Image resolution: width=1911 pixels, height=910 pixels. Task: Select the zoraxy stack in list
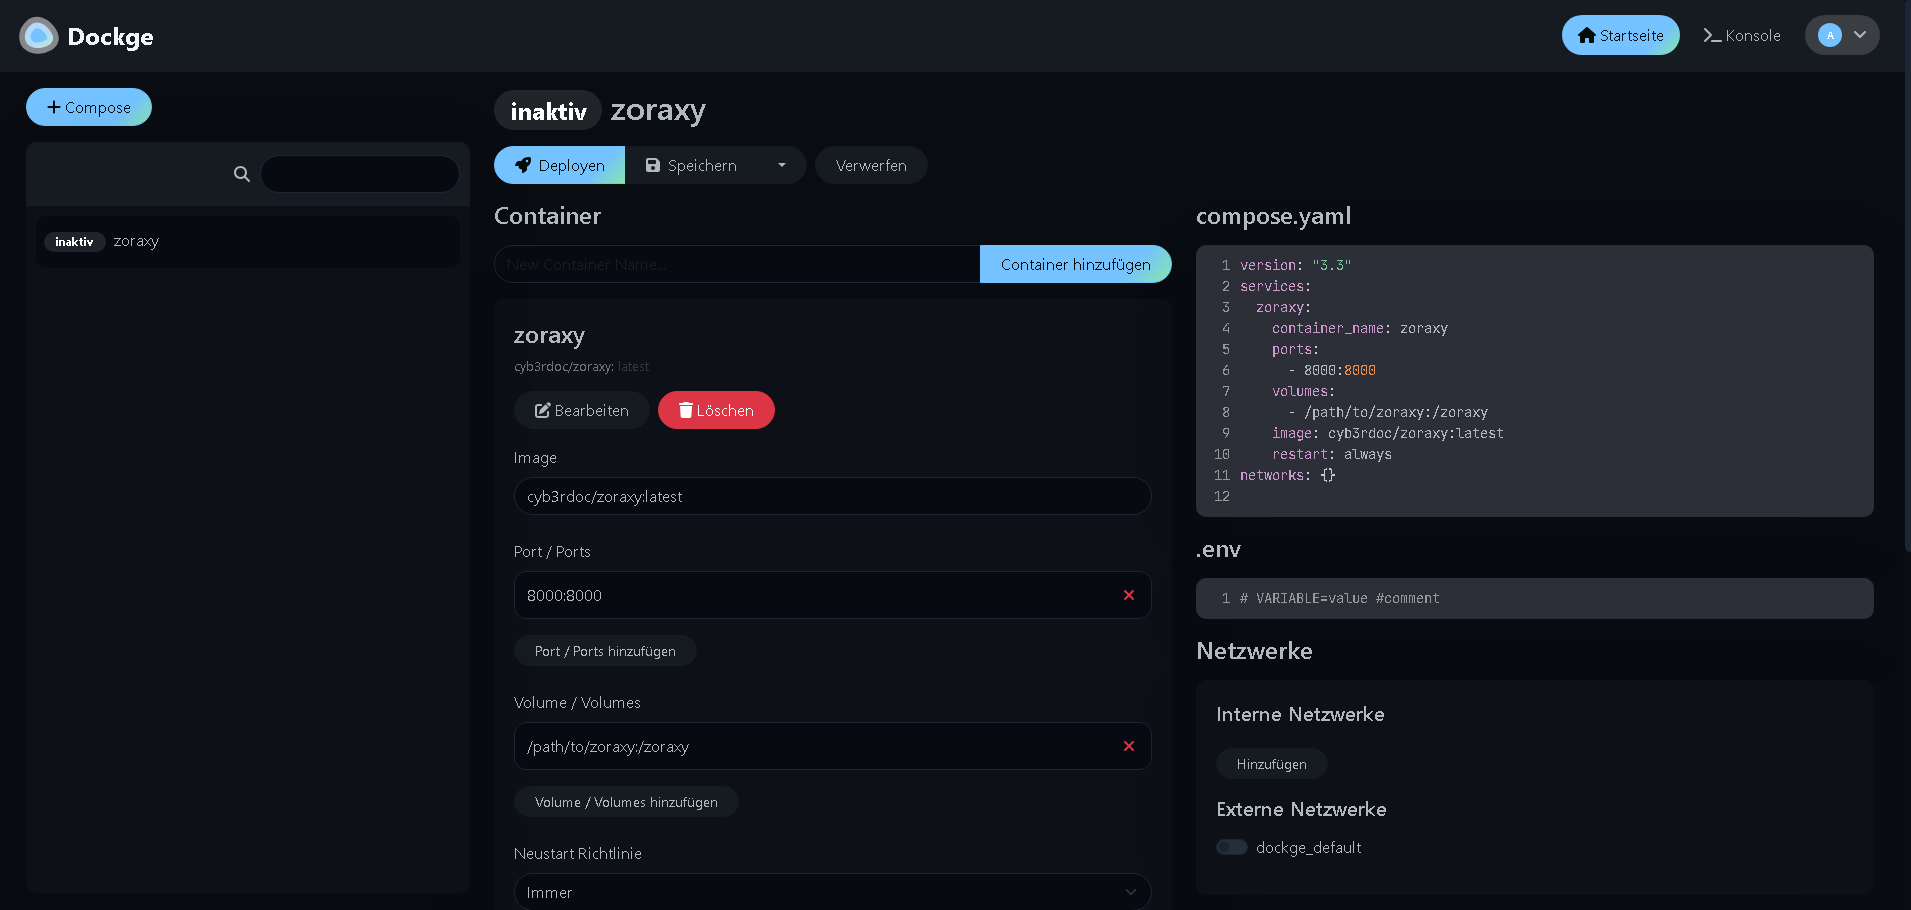point(248,242)
